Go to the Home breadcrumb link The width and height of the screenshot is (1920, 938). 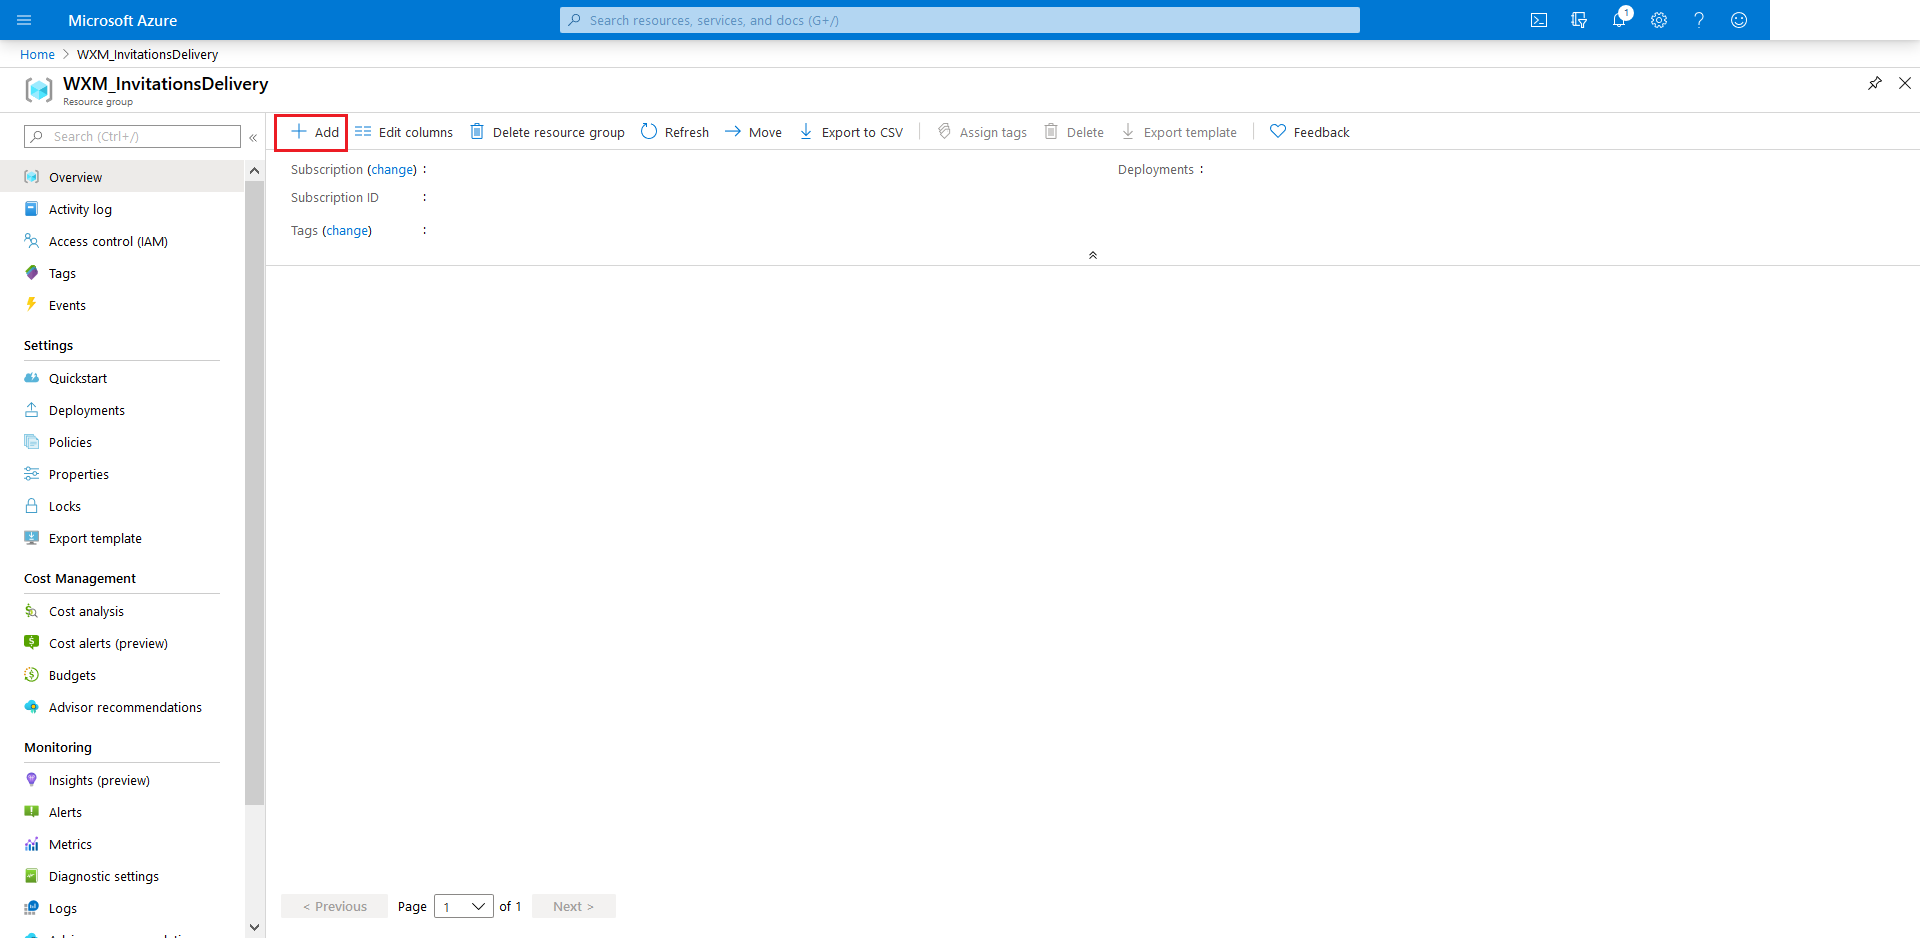coord(37,54)
